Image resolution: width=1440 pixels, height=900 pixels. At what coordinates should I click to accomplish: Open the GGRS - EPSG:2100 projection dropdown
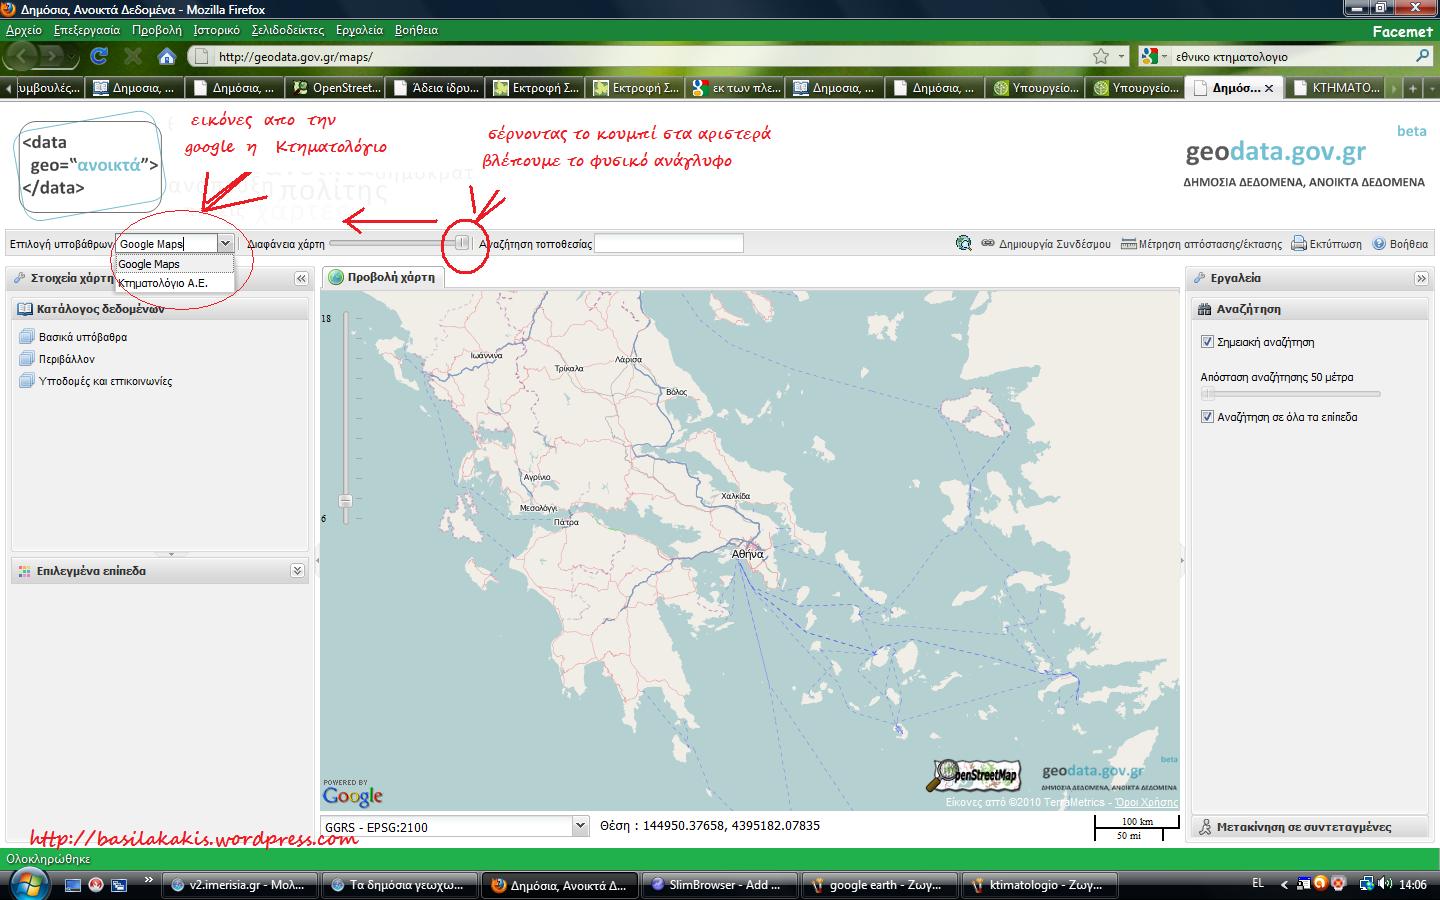click(579, 826)
